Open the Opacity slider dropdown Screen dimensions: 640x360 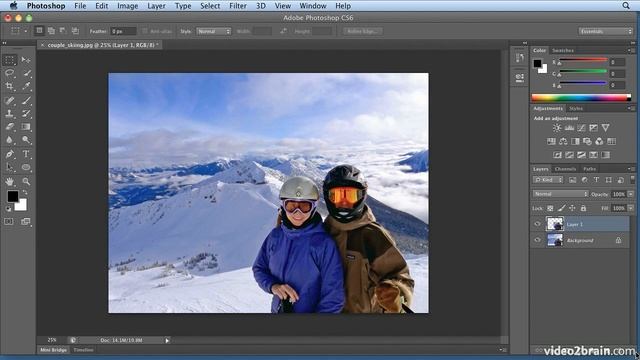tap(631, 194)
